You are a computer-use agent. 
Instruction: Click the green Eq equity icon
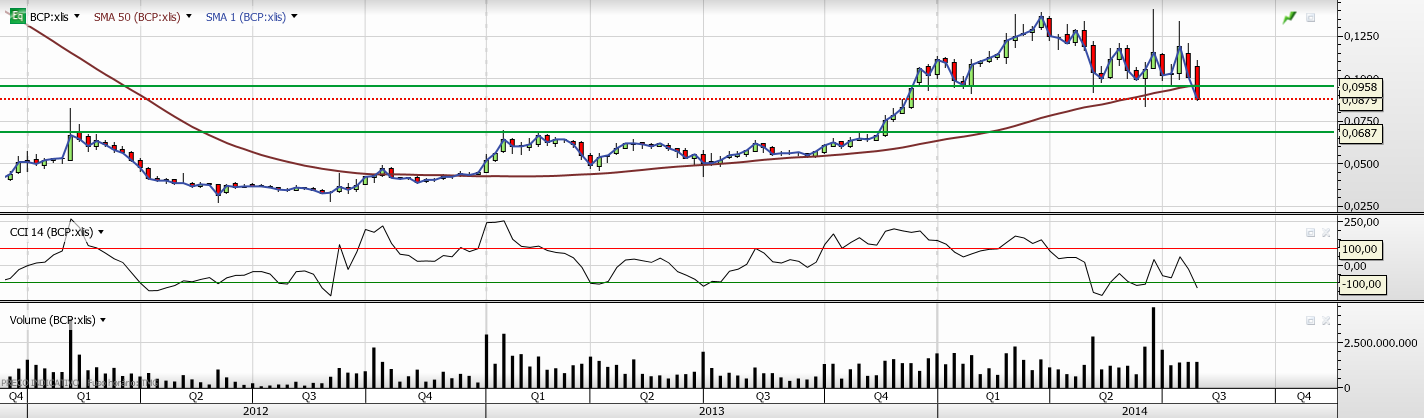coord(18,17)
